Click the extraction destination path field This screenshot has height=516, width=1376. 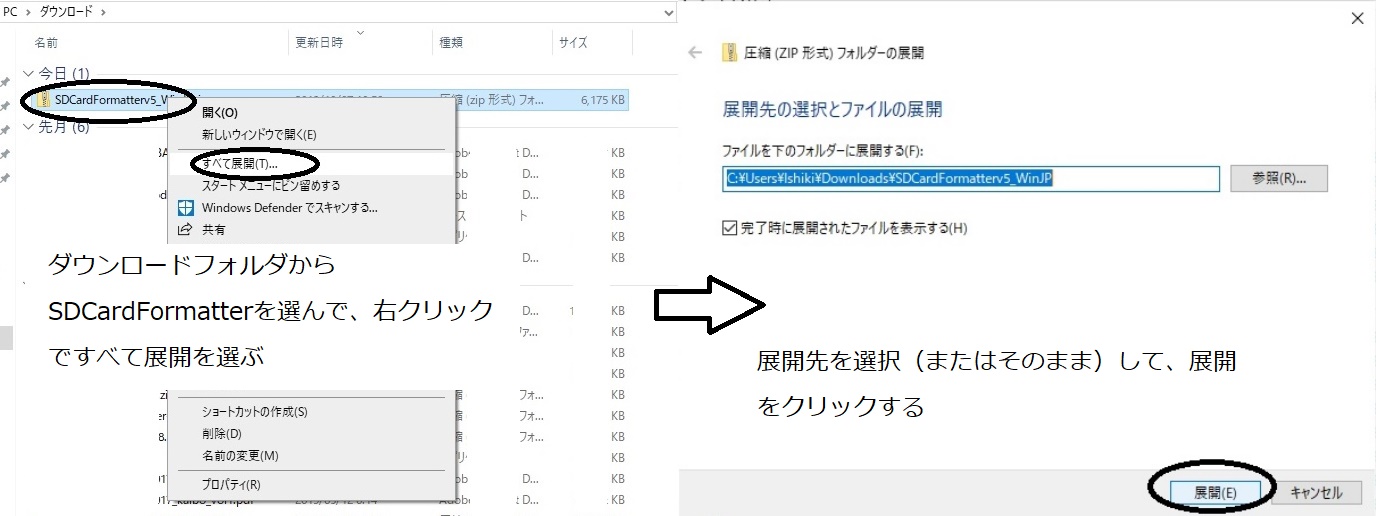tap(970, 179)
